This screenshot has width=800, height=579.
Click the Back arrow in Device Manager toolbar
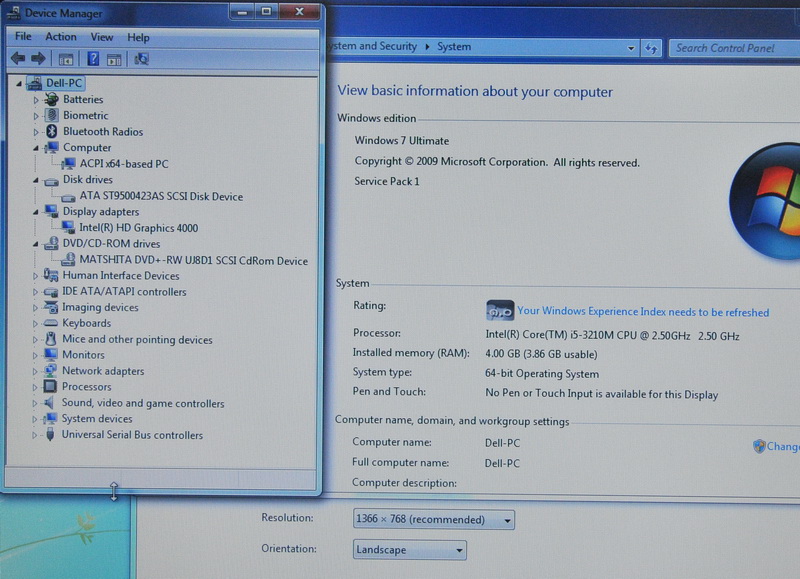(18, 59)
